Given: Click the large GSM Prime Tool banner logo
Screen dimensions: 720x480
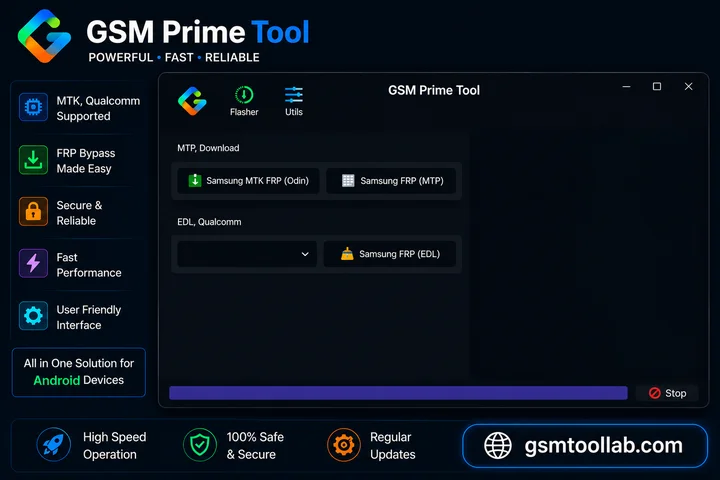Looking at the screenshot, I should tap(45, 36).
